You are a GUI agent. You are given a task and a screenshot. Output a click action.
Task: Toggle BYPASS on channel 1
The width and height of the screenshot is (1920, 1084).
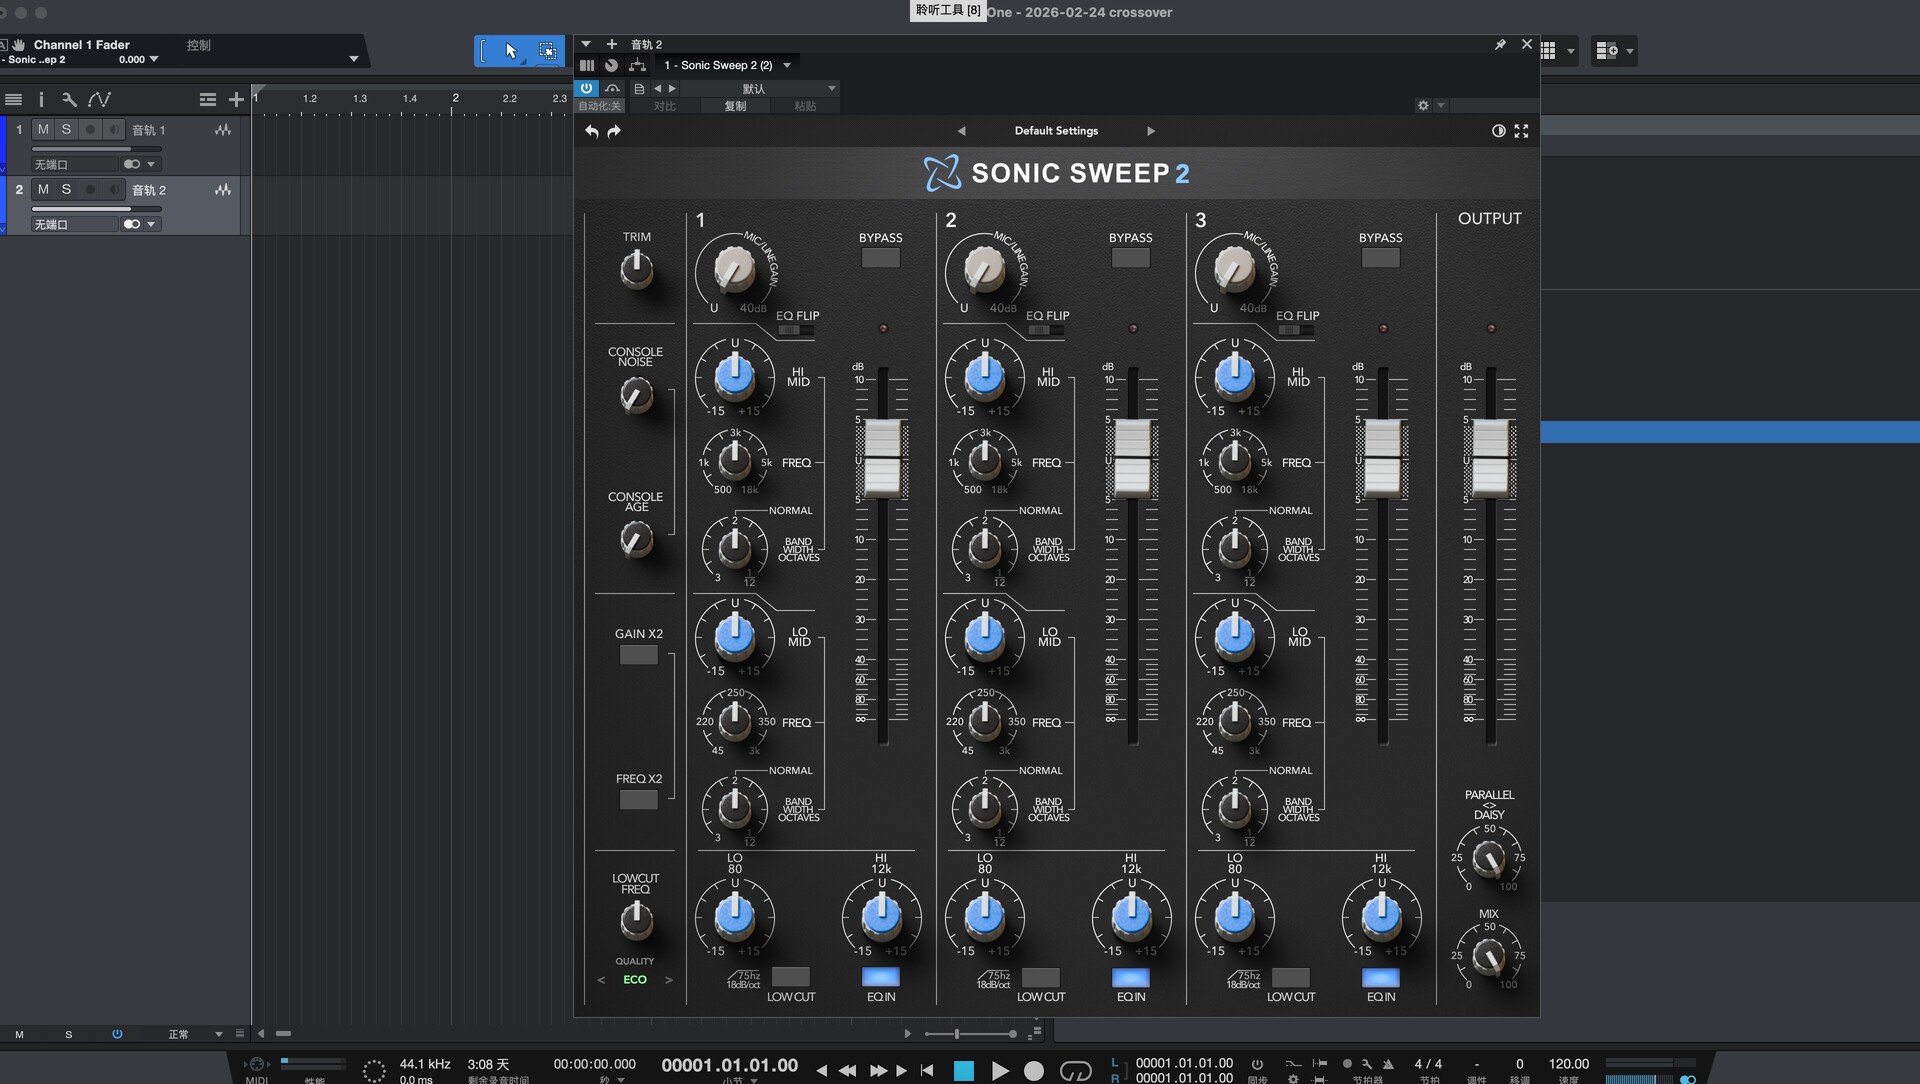tap(880, 257)
